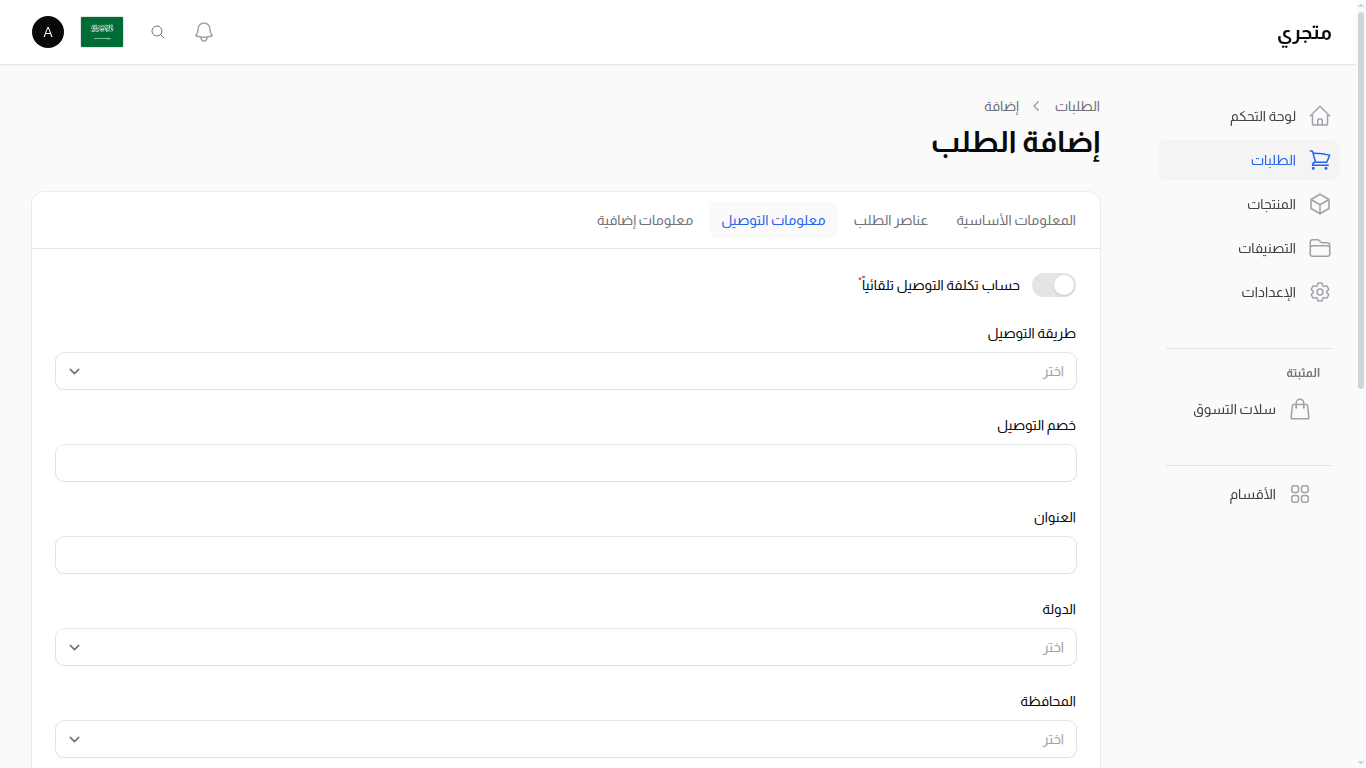This screenshot has height=768, width=1366.
Task: Switch to the المعلومات الأساسية tab
Action: (x=1016, y=220)
